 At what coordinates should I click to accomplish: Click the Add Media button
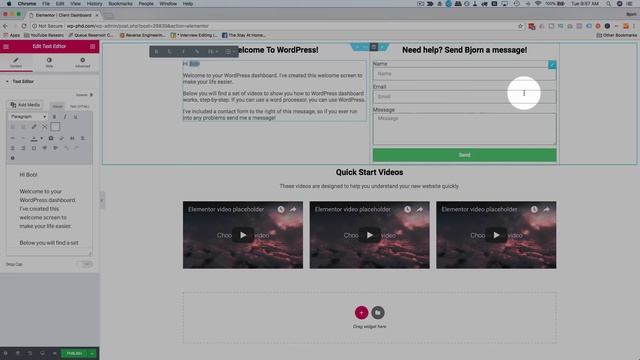point(25,105)
